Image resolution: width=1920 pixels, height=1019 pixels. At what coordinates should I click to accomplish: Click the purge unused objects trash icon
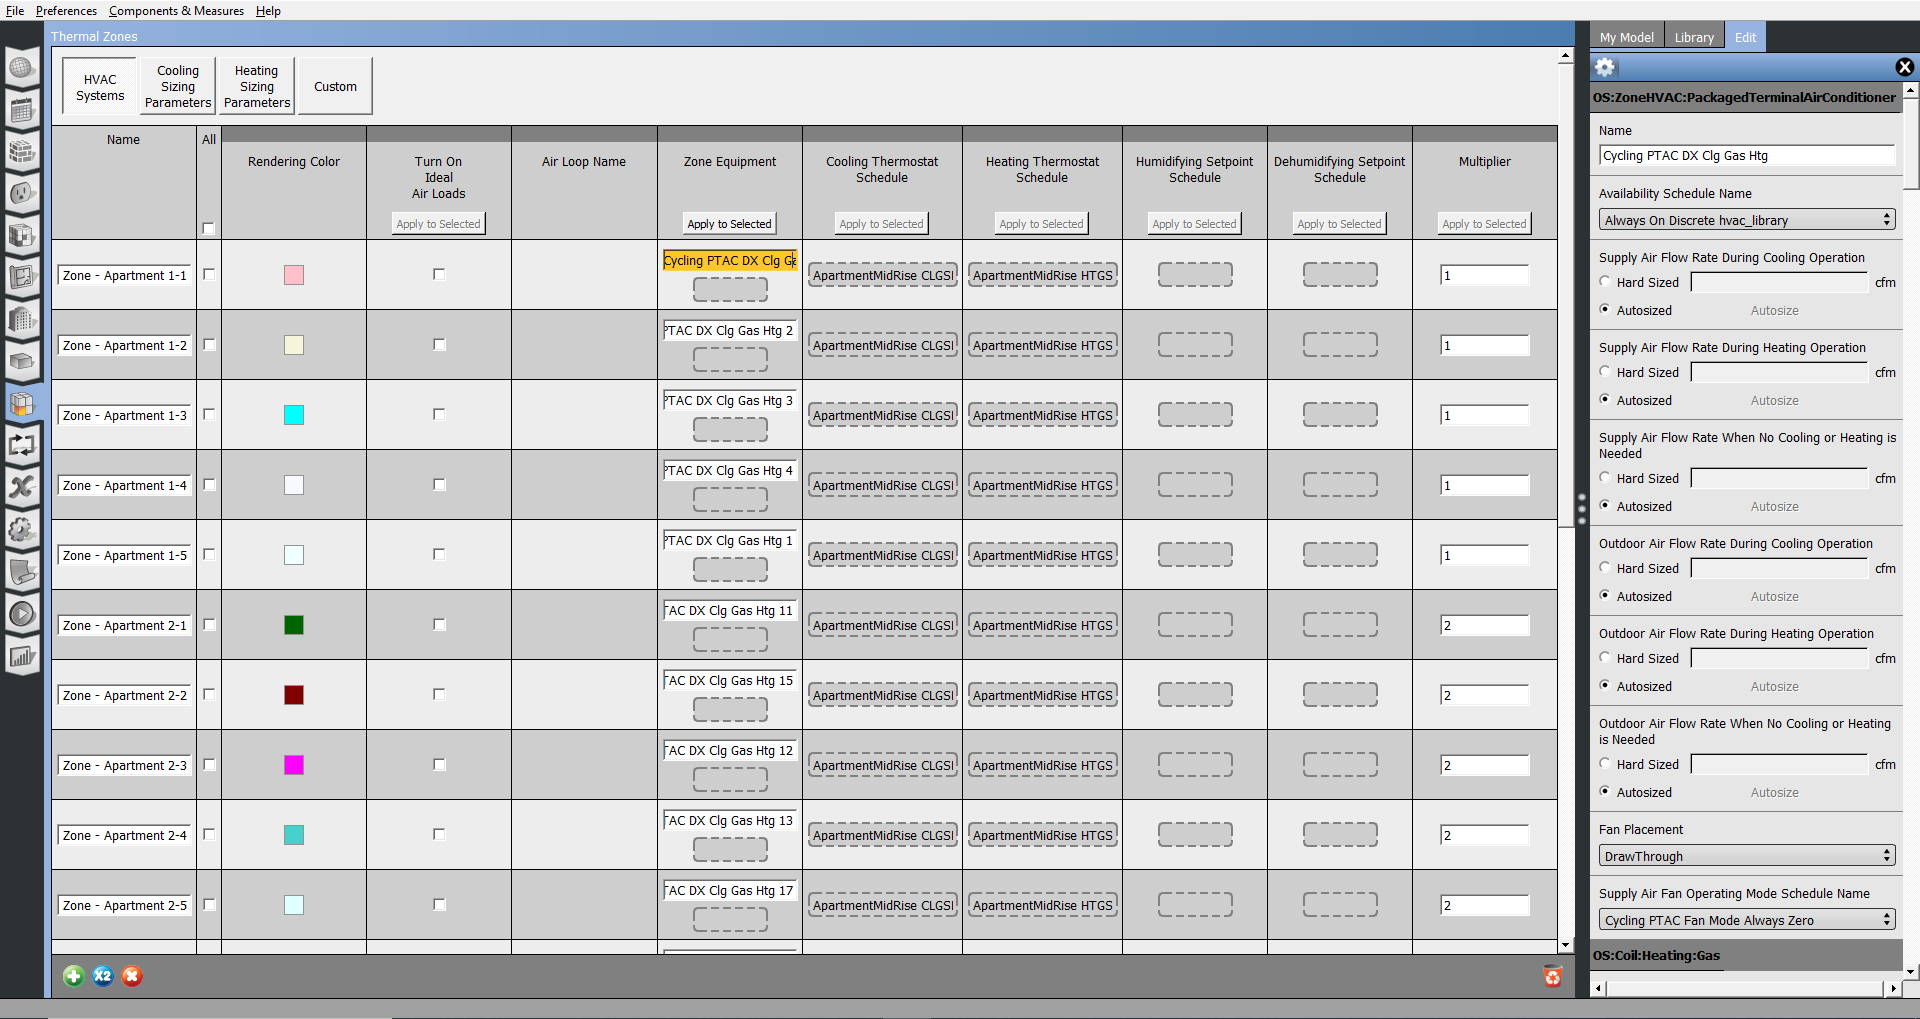[1552, 976]
